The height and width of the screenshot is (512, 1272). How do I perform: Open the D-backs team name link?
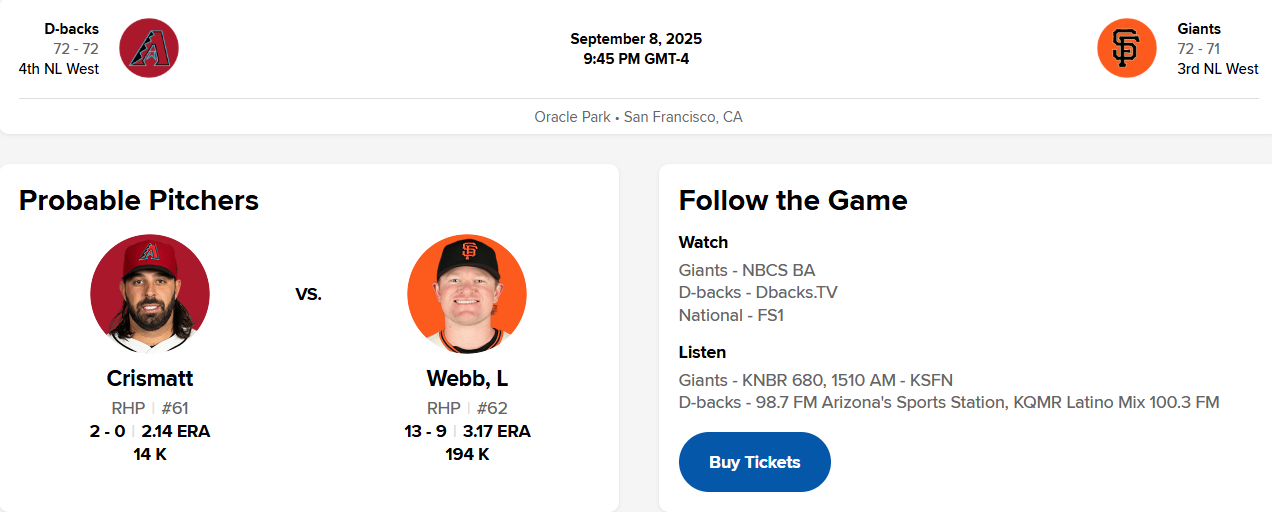click(71, 29)
